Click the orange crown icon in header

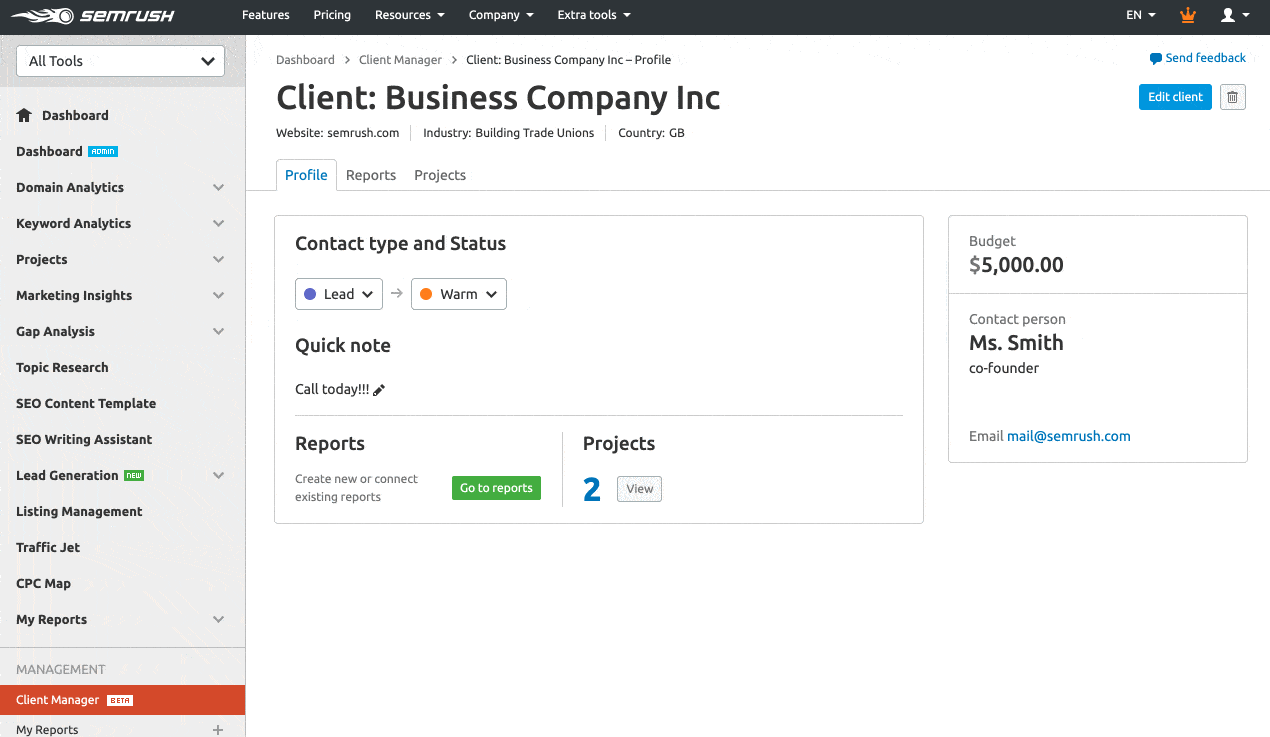(1187, 15)
